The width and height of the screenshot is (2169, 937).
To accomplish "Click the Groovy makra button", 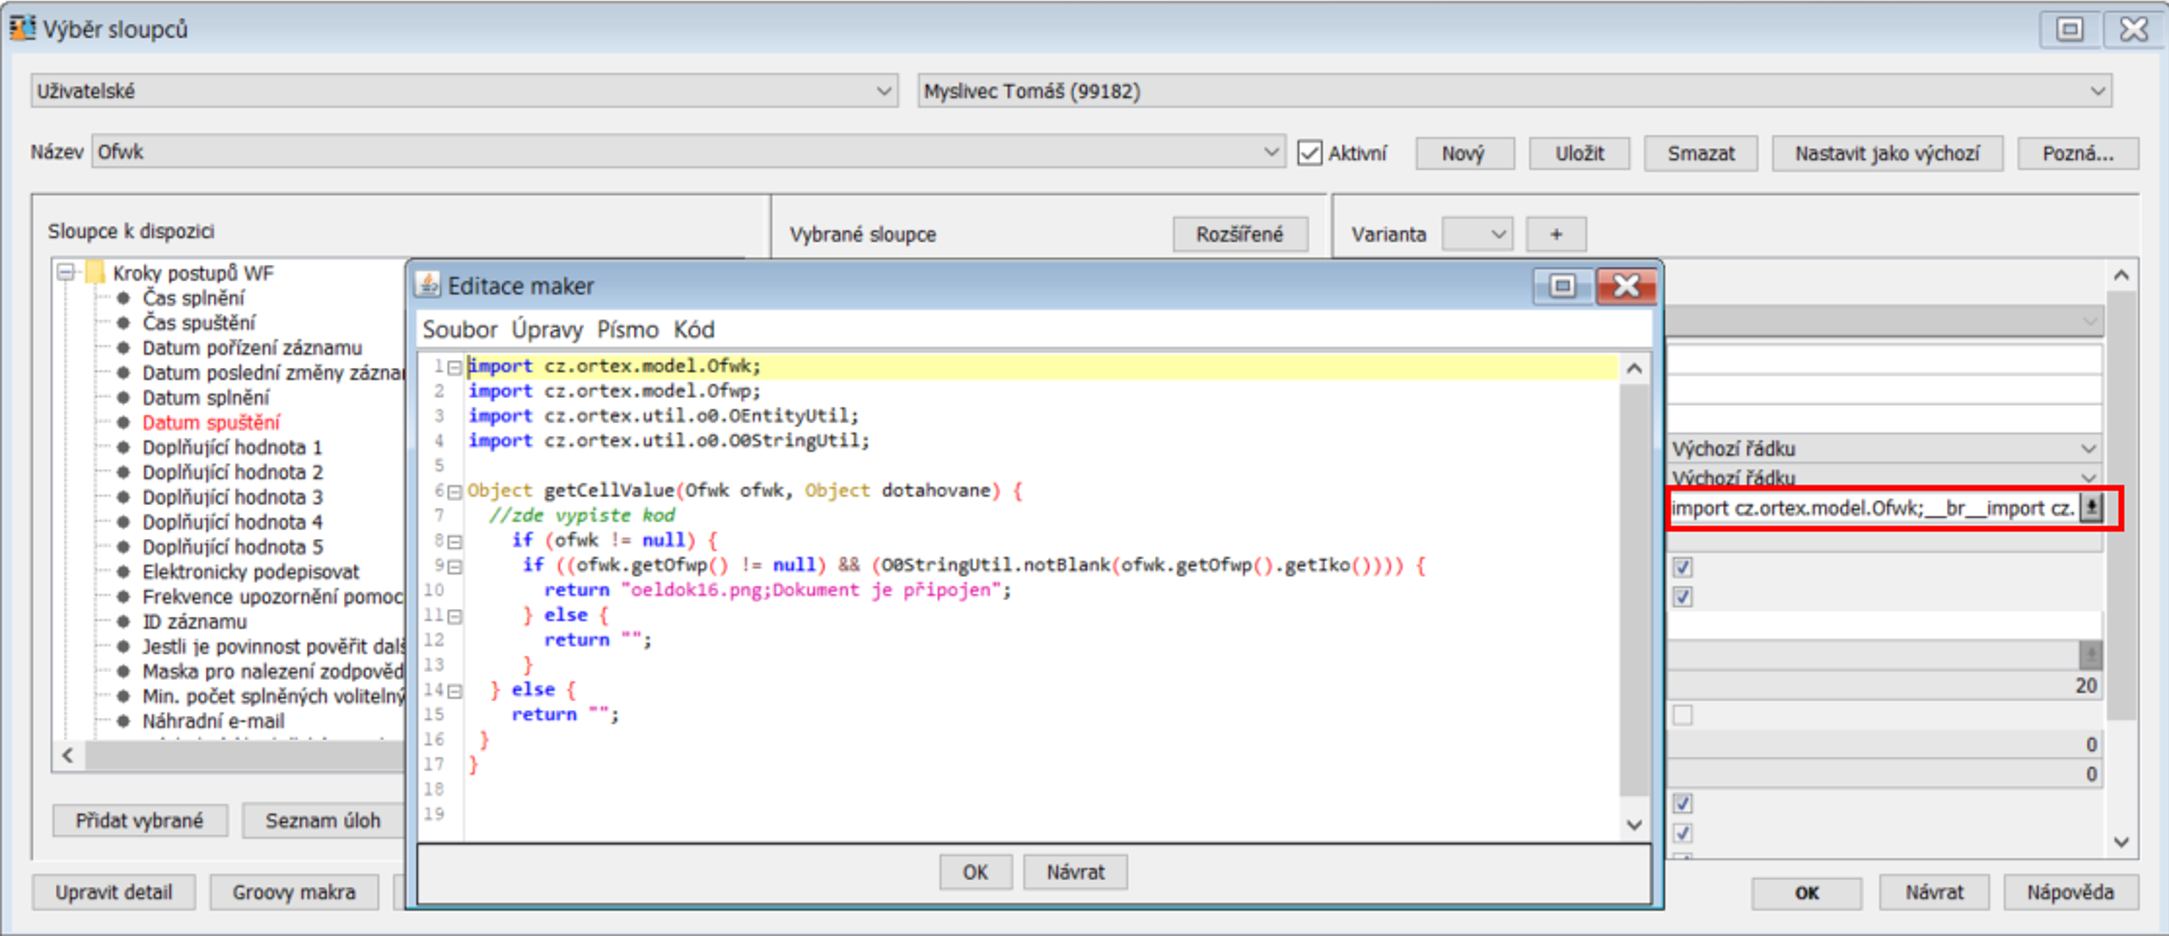I will point(294,892).
